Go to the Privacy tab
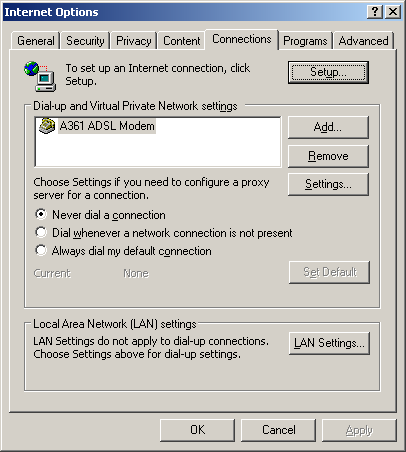The image size is (406, 452). (133, 41)
